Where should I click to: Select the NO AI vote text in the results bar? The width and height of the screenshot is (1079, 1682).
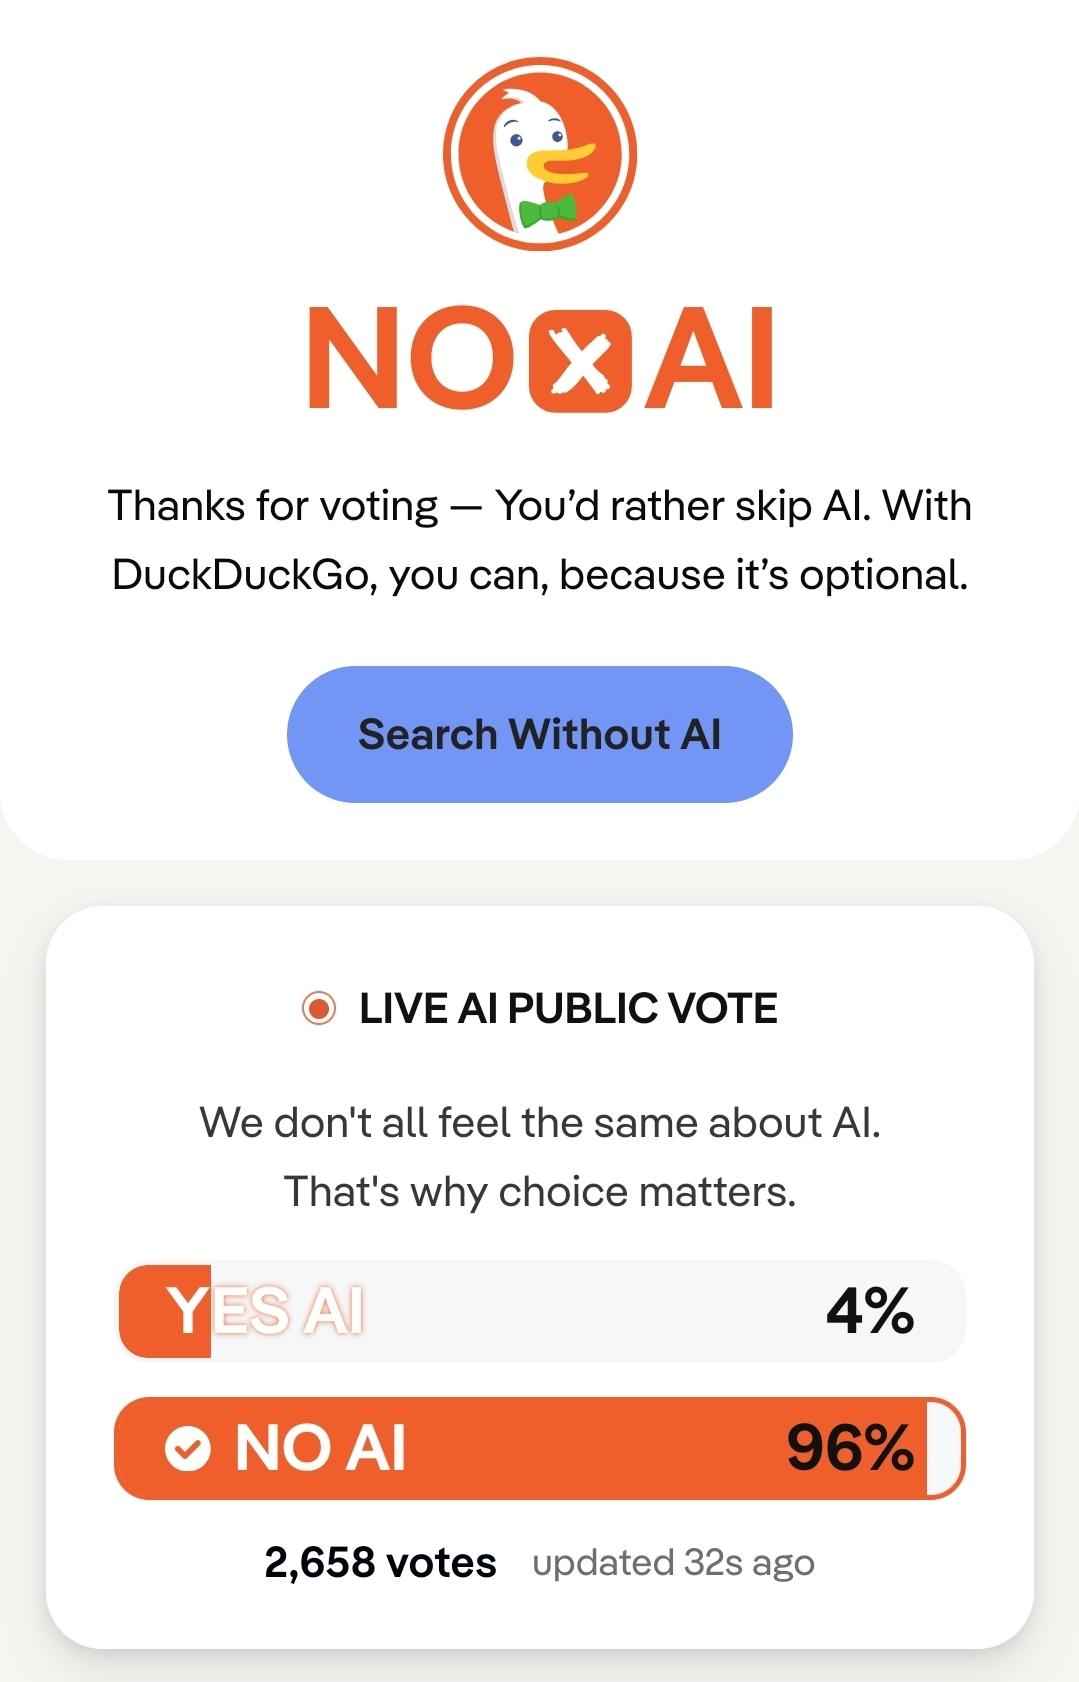tap(320, 1447)
